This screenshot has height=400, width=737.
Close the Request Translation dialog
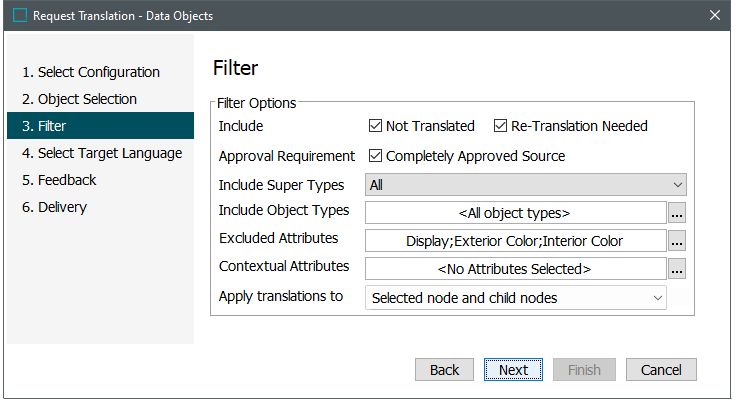pos(715,16)
